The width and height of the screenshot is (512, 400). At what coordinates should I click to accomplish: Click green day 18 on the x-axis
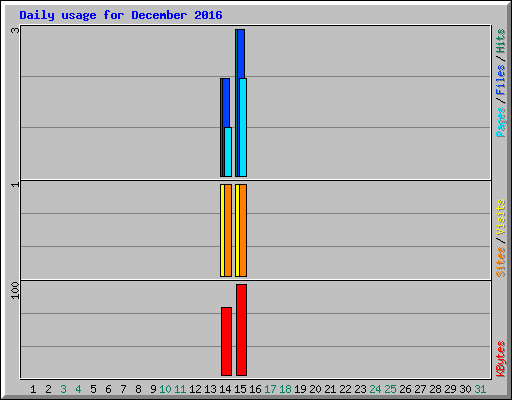coord(285,389)
